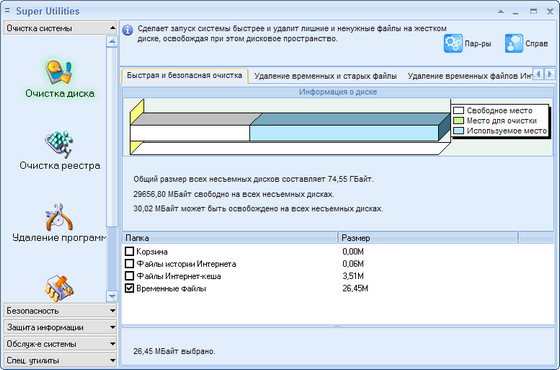Viewport: 560px width, 370px height.
Task: Click the blue info icon near description
Action: pyautogui.click(x=128, y=30)
